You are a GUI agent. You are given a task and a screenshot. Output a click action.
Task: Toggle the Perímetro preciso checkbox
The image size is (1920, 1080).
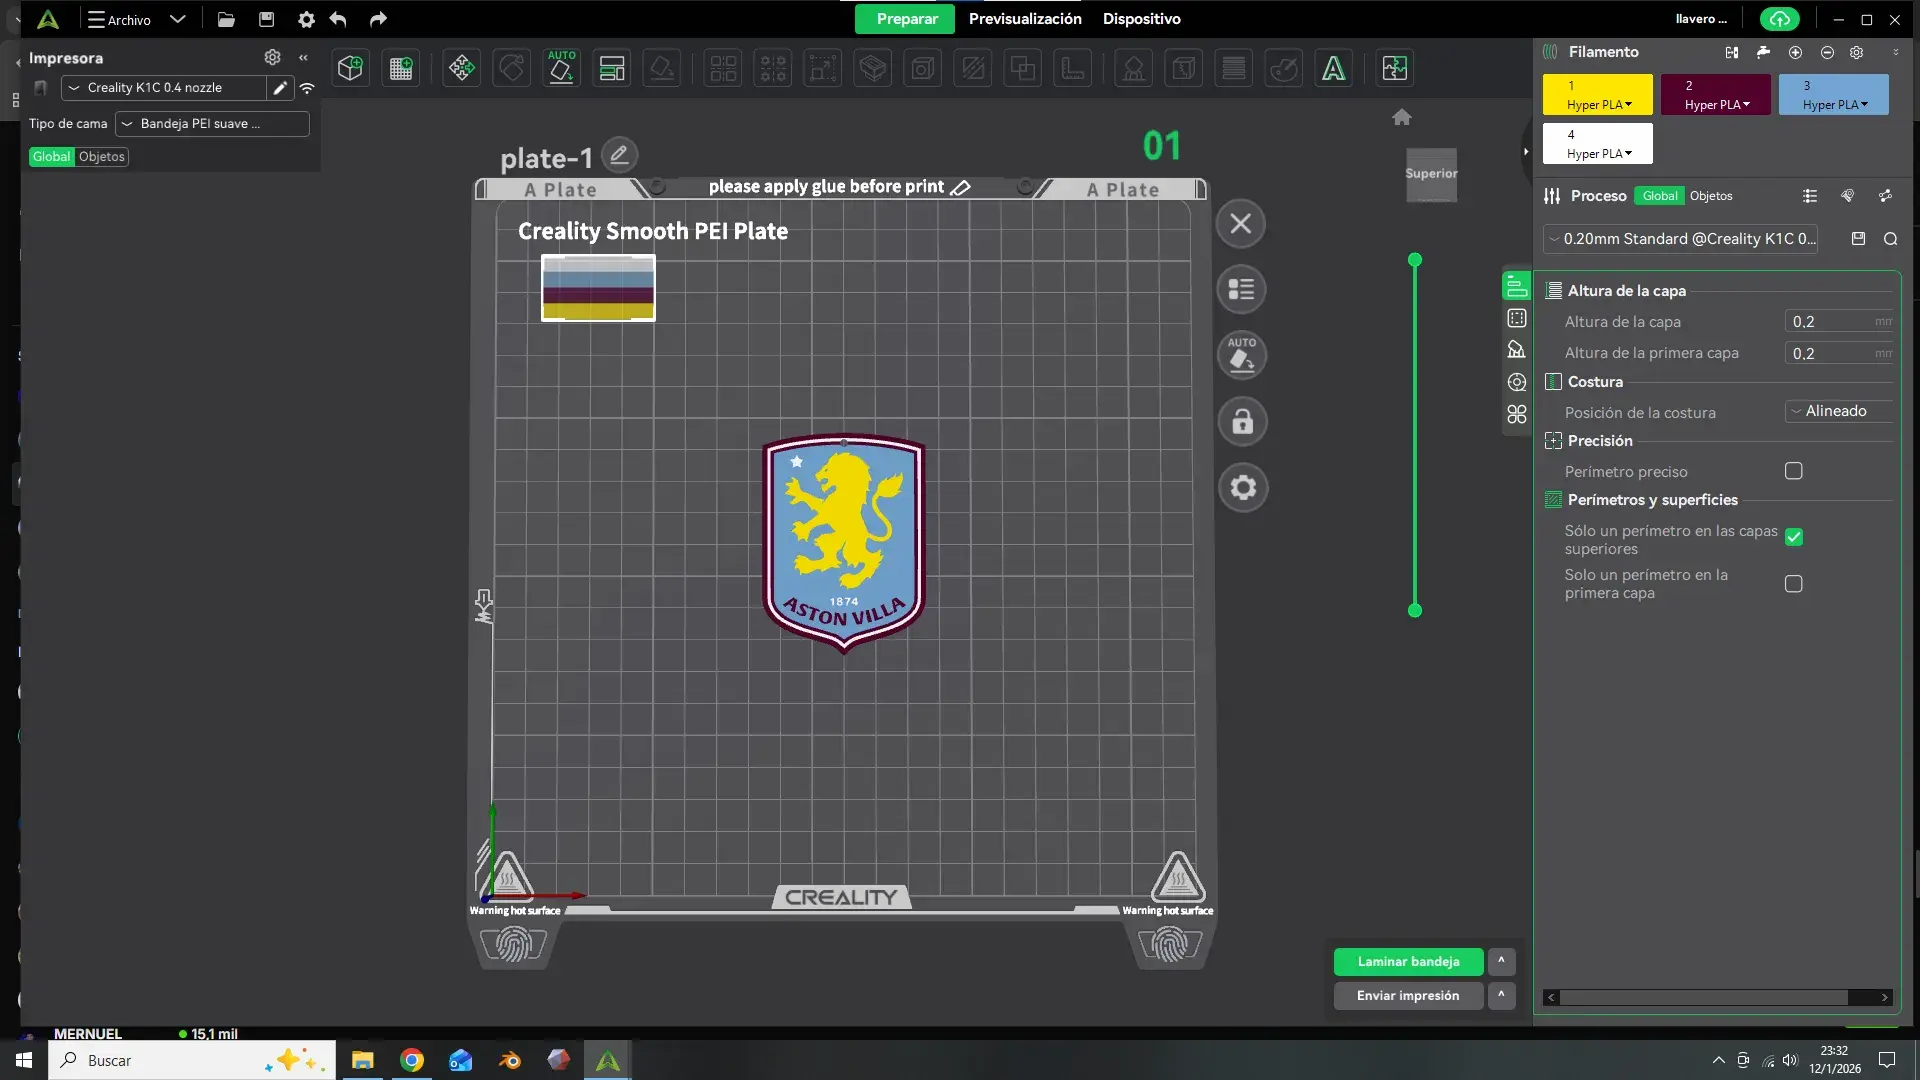pyautogui.click(x=1794, y=471)
